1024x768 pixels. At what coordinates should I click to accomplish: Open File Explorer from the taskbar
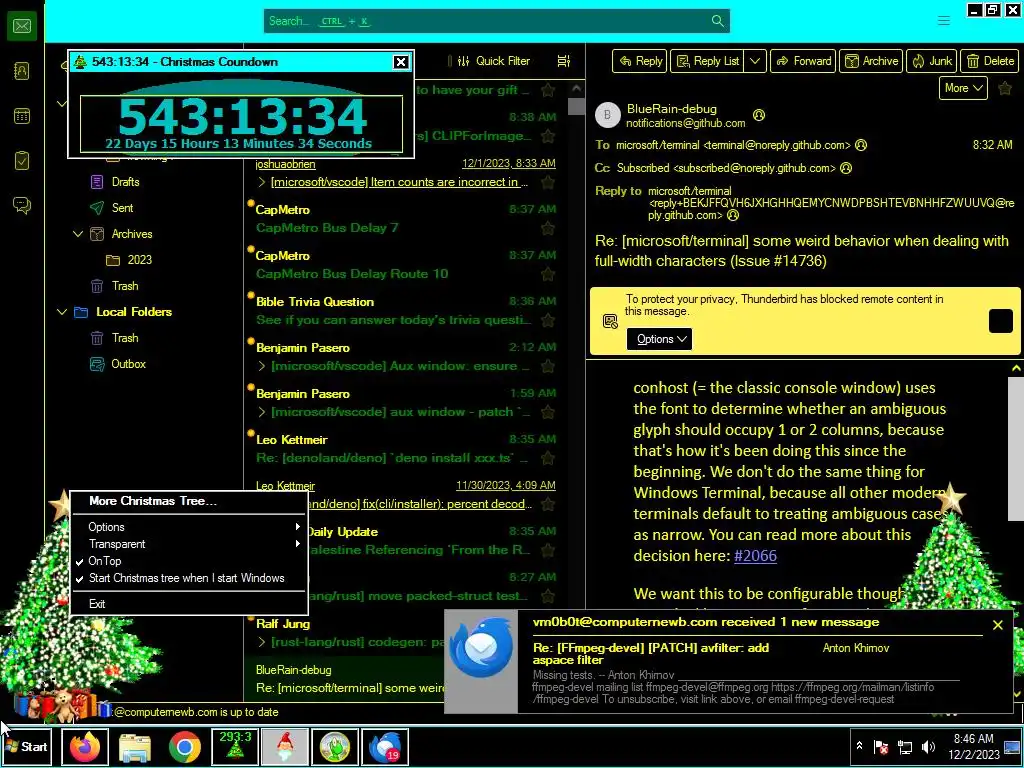pos(135,746)
